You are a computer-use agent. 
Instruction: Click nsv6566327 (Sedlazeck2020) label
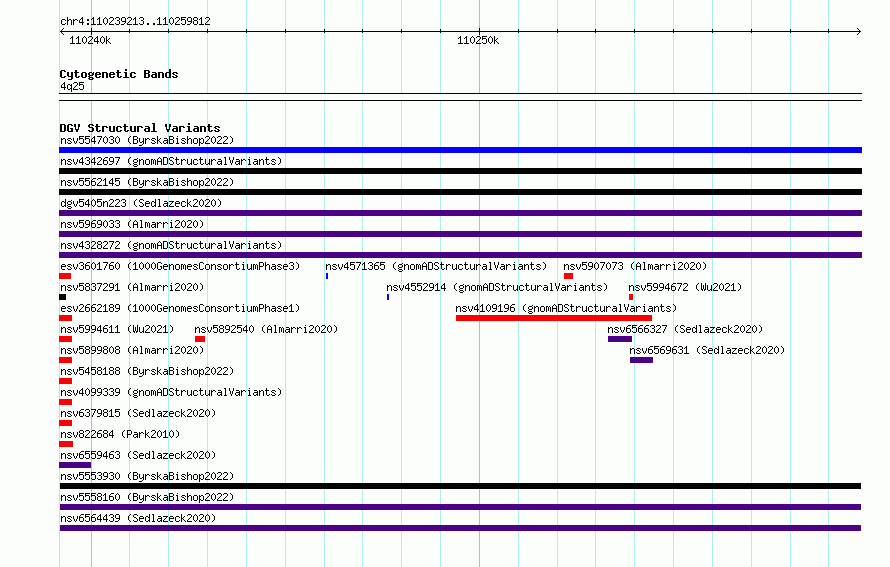point(685,329)
